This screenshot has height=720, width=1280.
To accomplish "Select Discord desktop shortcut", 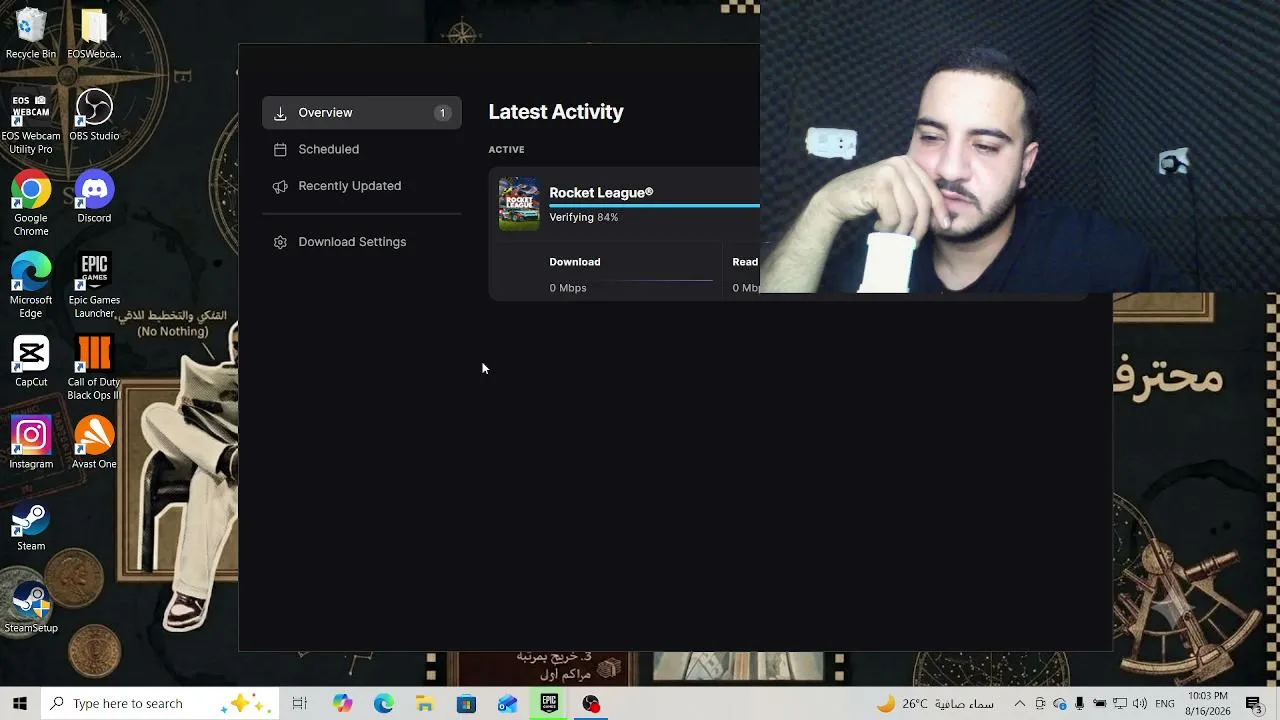I will tap(94, 198).
